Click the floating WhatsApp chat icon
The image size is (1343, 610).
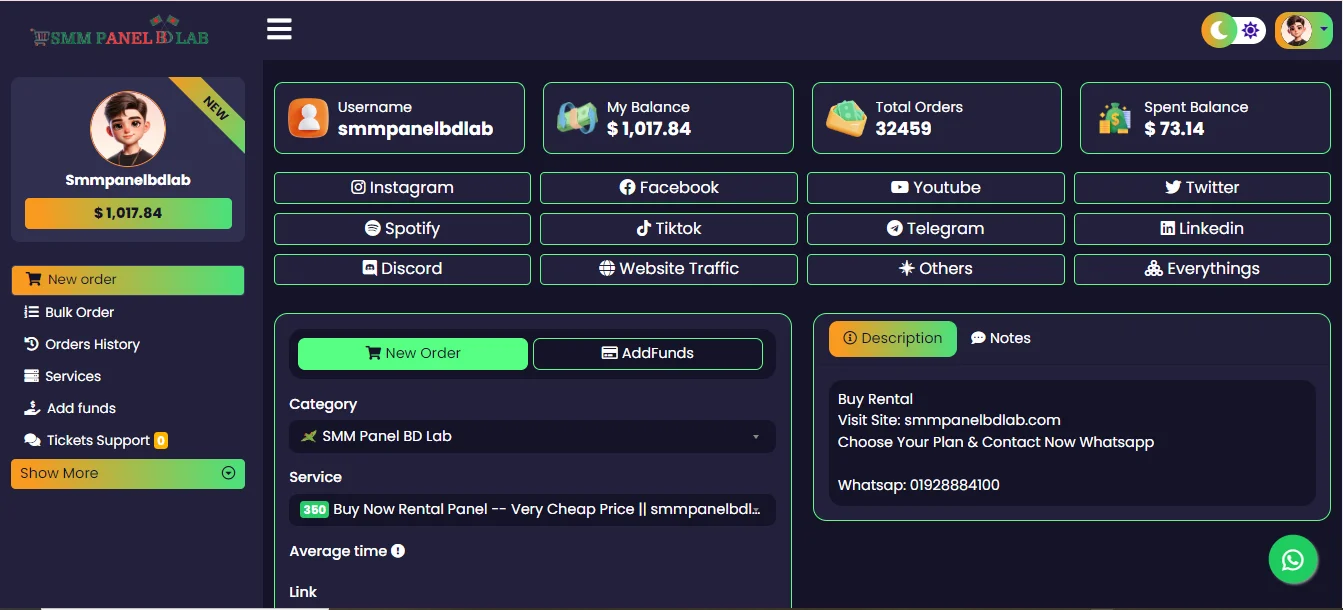[x=1293, y=560]
